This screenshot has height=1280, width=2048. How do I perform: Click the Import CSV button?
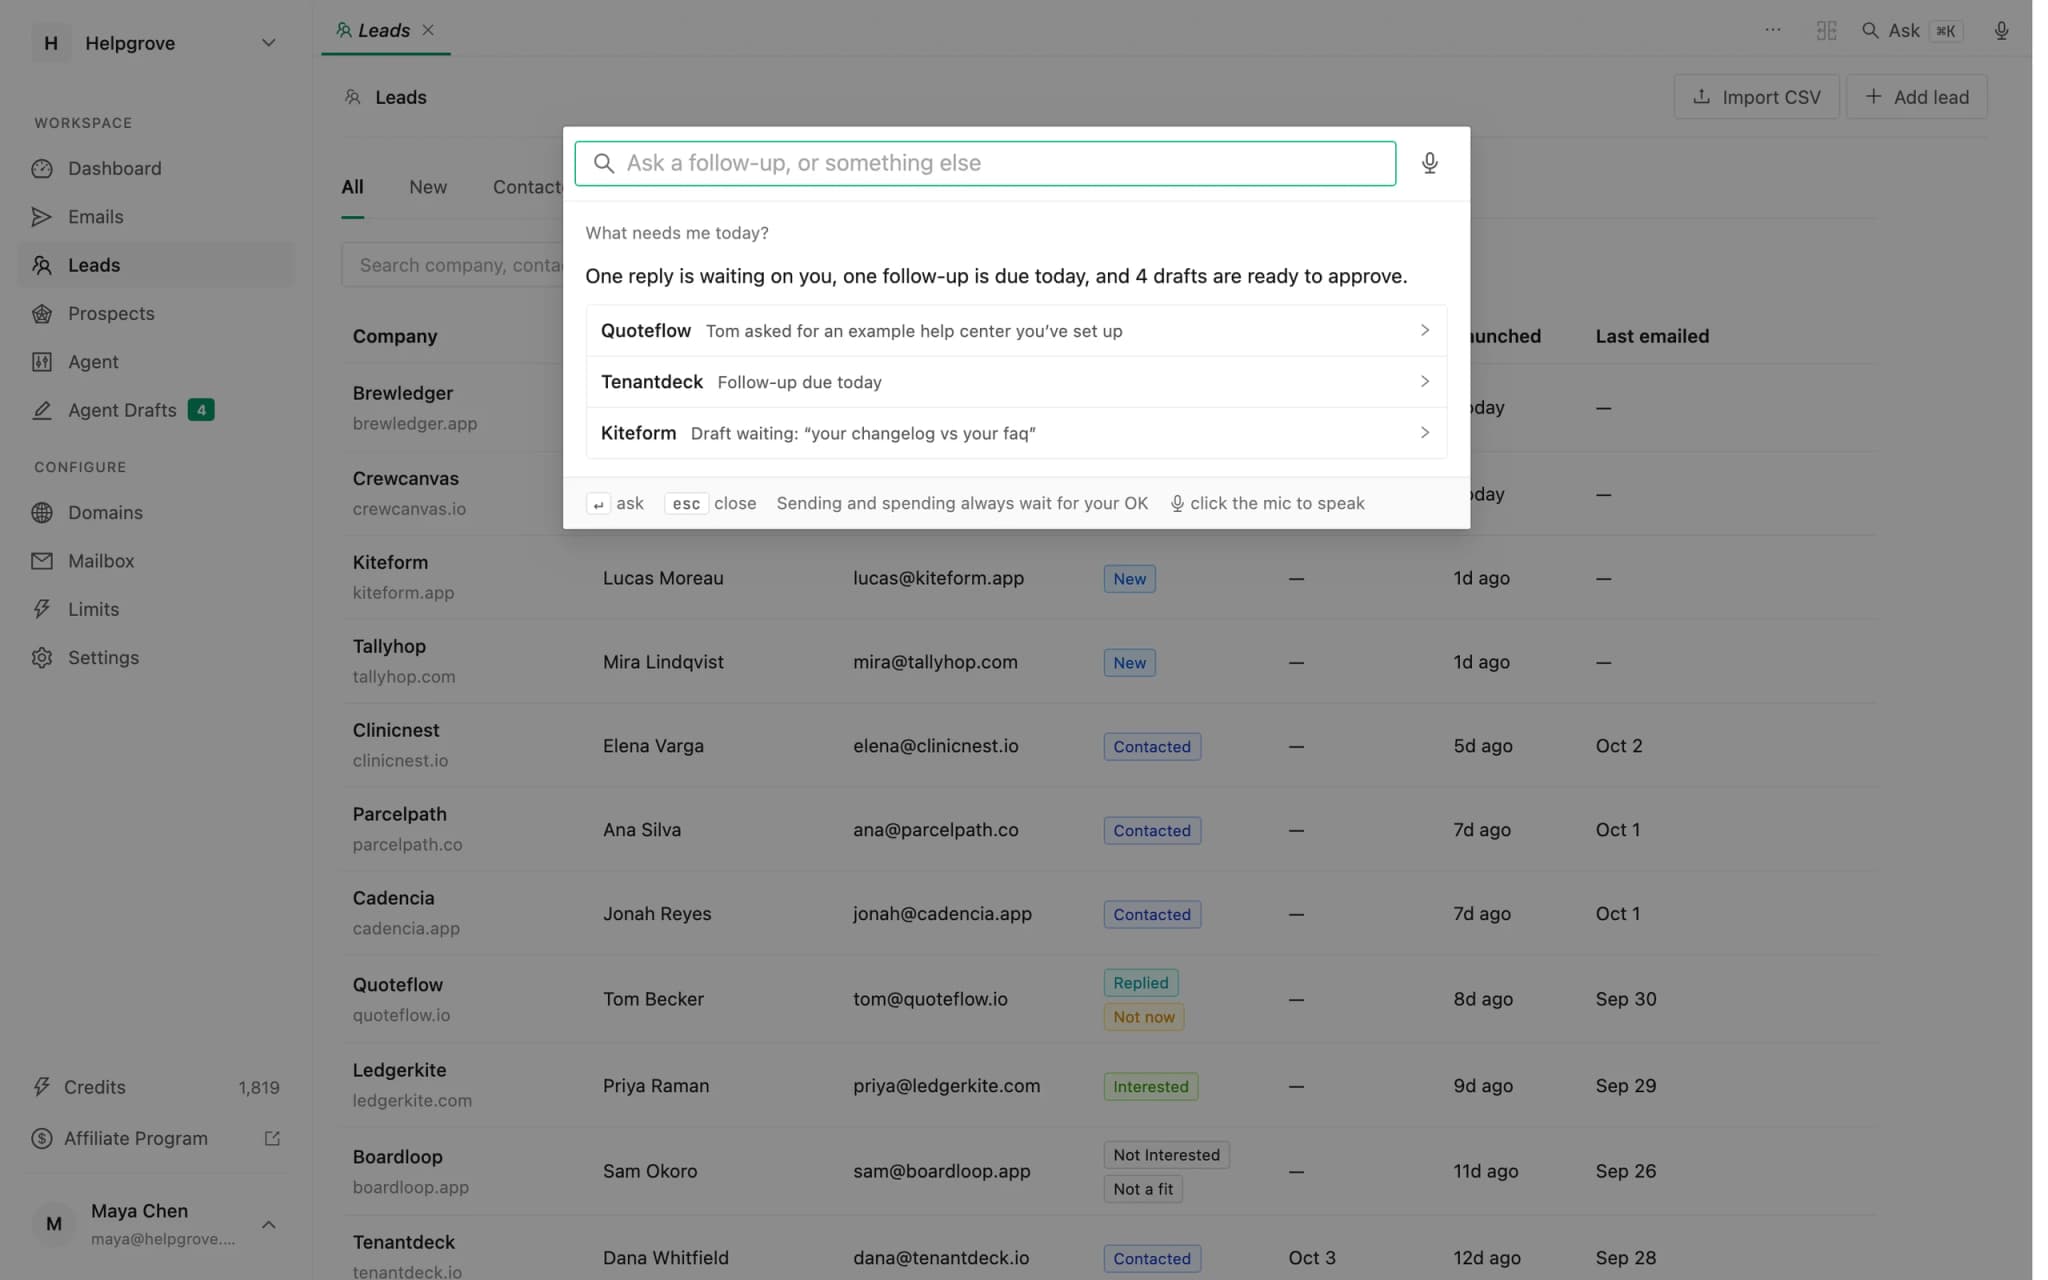click(1756, 97)
